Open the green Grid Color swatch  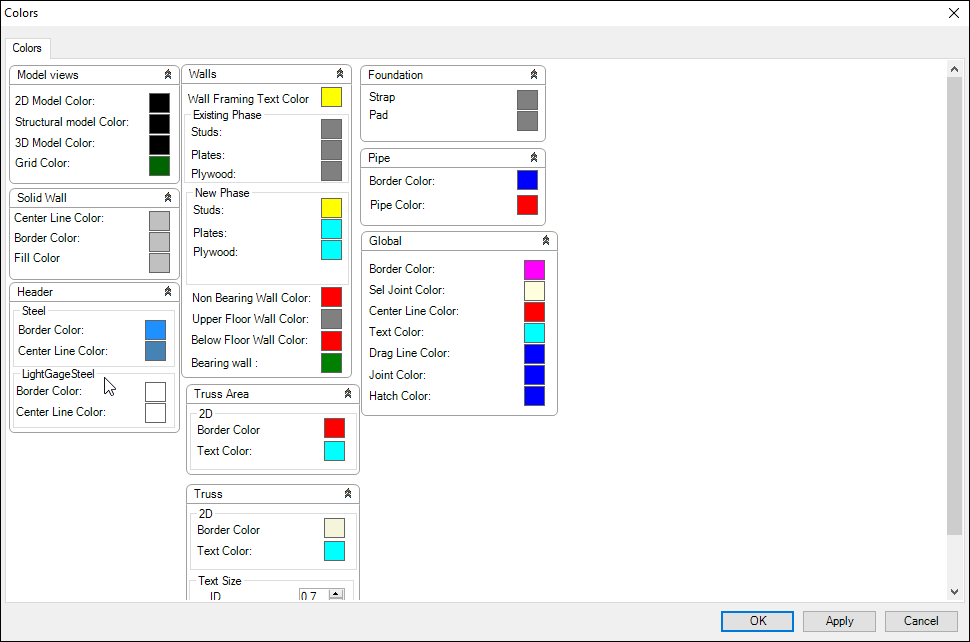click(159, 165)
